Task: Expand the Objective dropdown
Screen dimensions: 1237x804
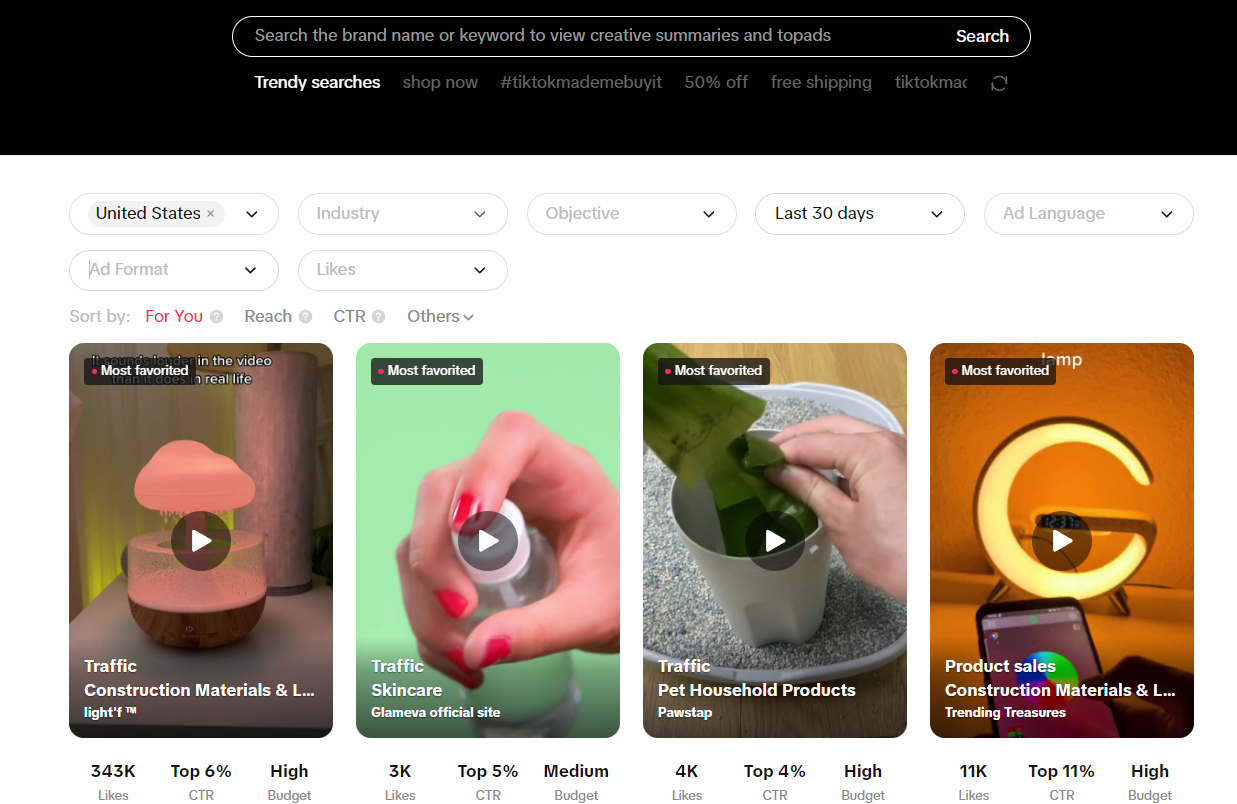Action: tap(631, 214)
